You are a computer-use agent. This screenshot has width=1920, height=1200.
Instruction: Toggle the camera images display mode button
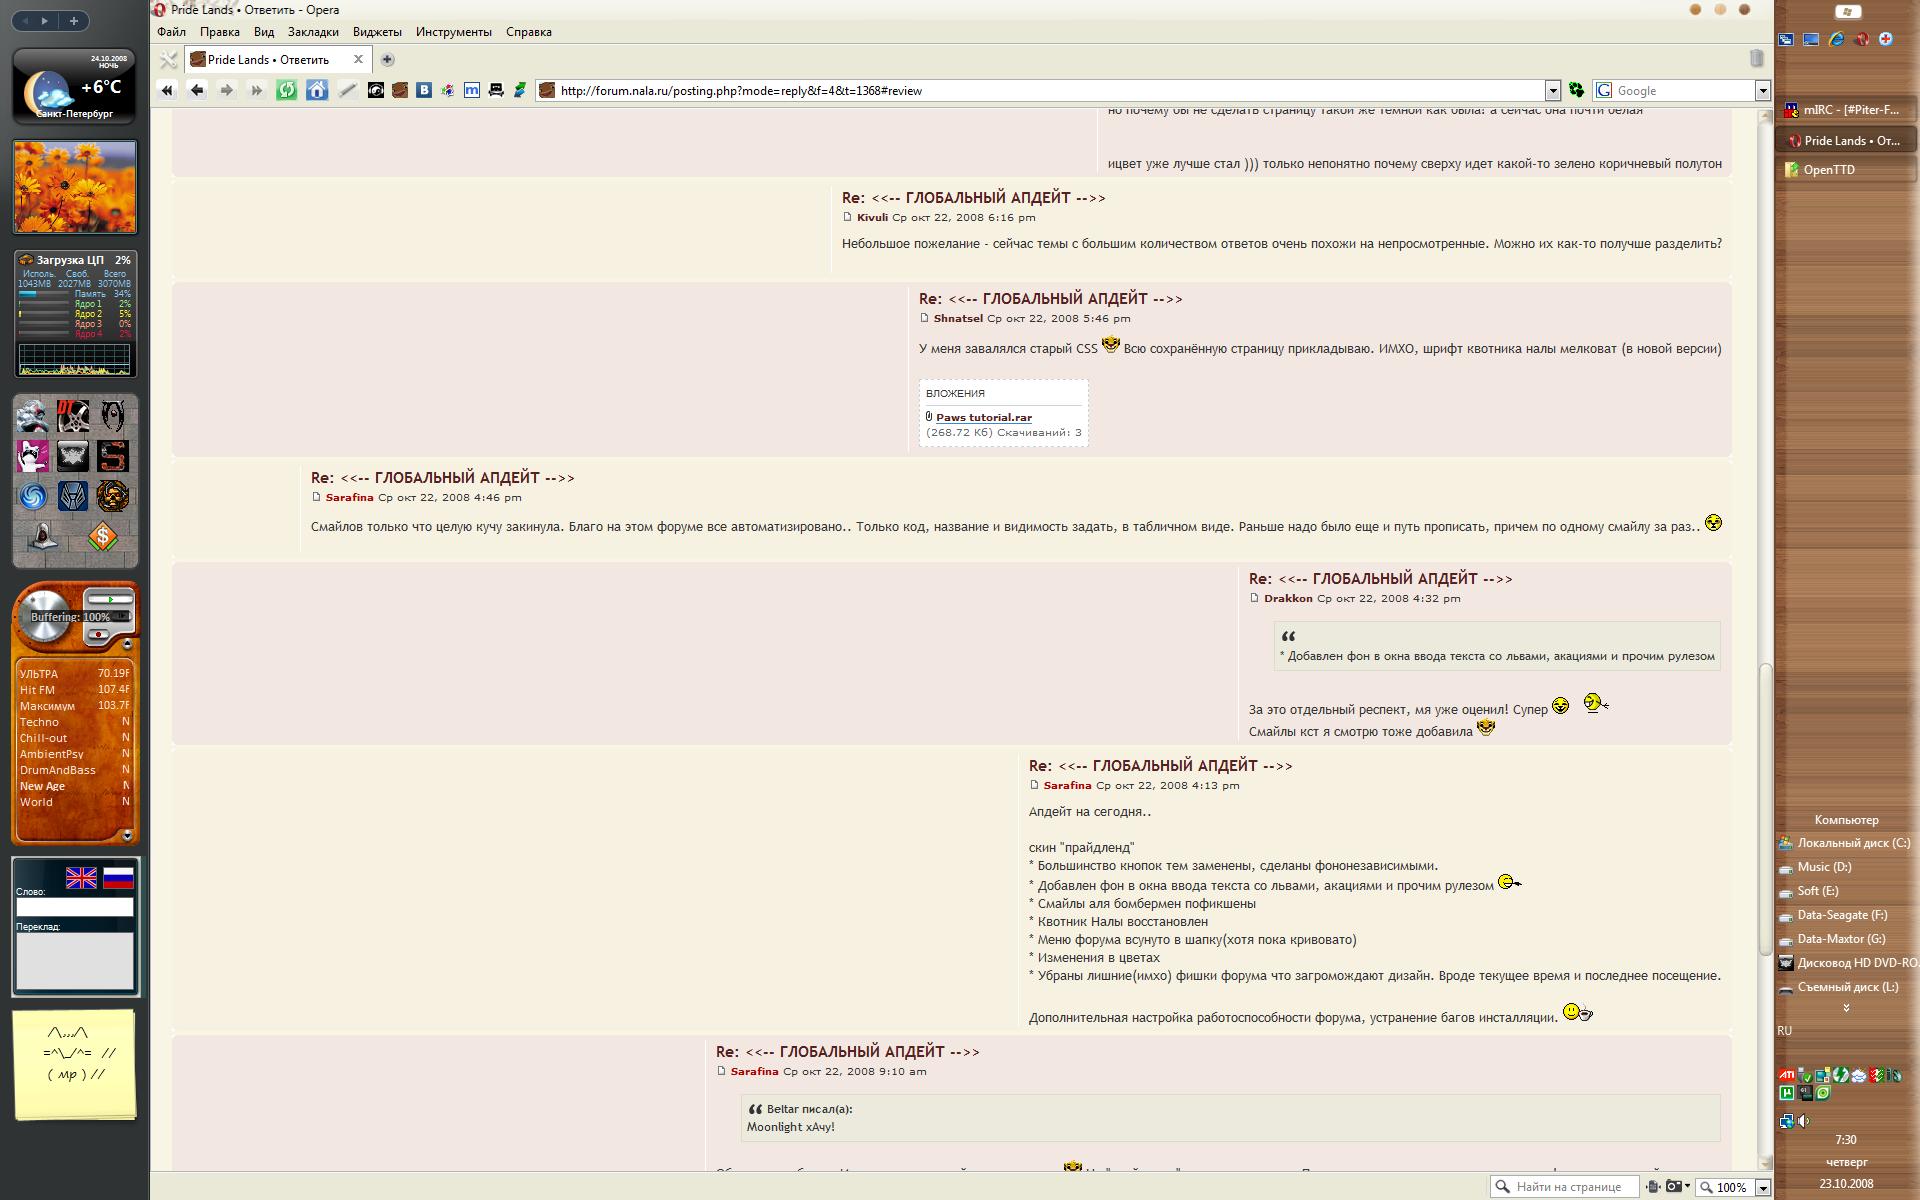point(1675,1187)
